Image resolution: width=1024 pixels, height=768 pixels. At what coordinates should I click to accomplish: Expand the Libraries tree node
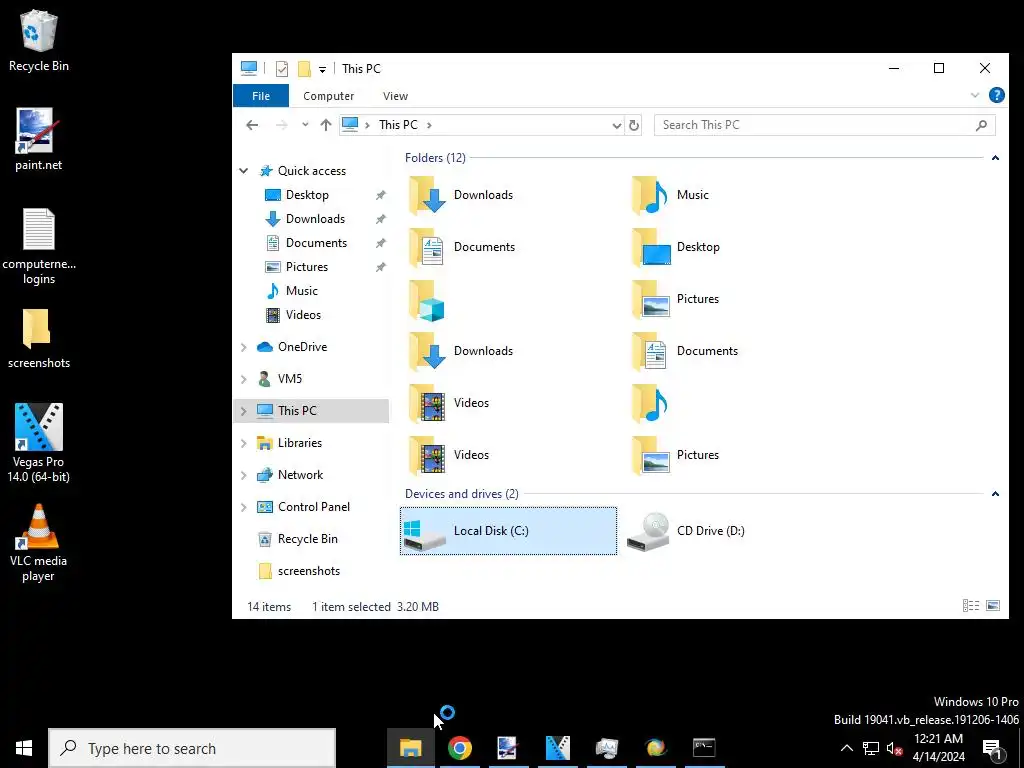click(244, 443)
